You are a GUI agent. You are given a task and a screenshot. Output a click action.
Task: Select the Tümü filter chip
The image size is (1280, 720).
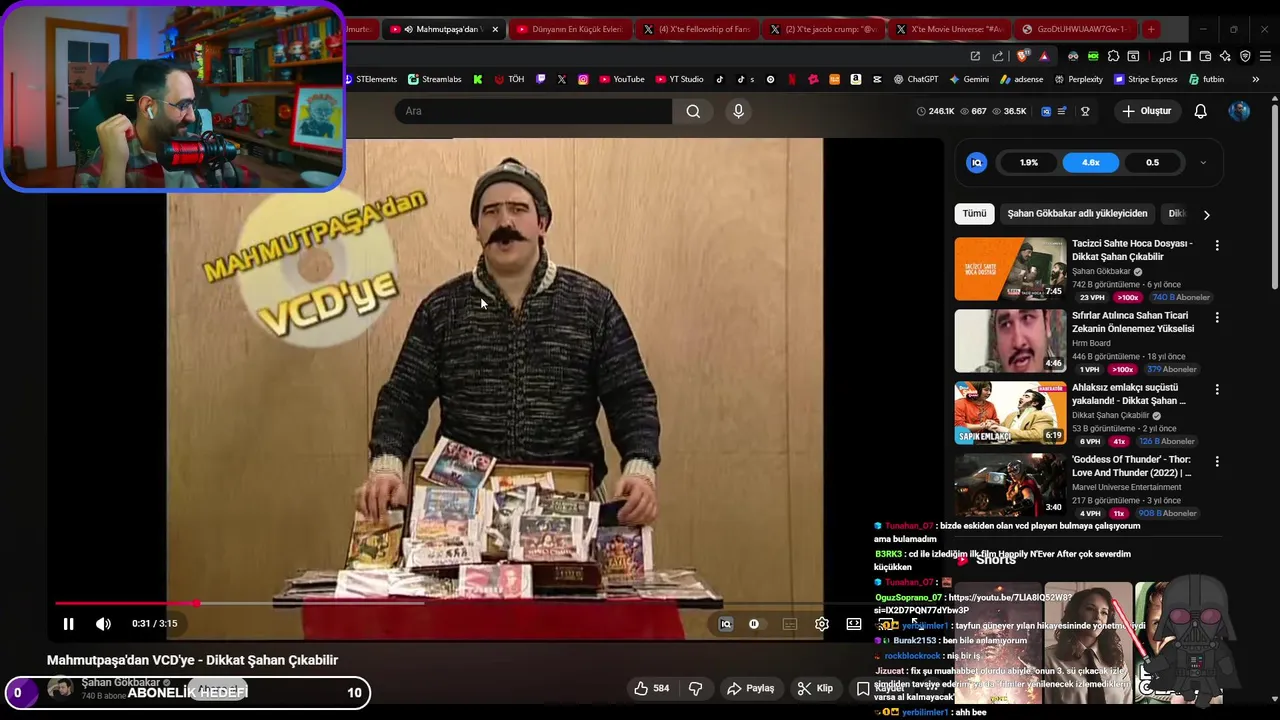tap(974, 214)
